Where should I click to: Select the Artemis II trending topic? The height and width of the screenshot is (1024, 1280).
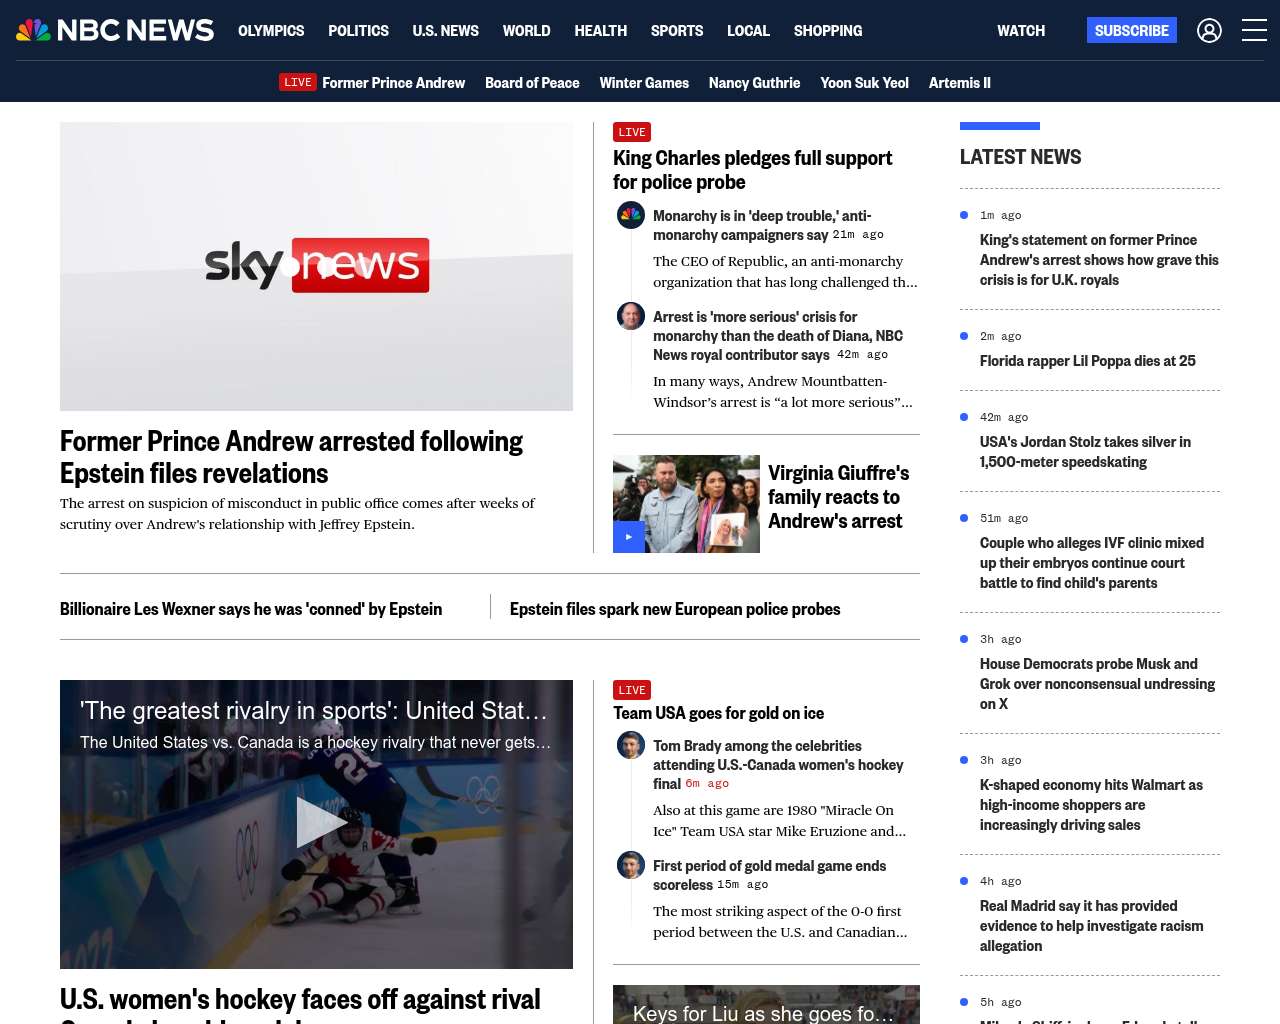pyautogui.click(x=959, y=83)
